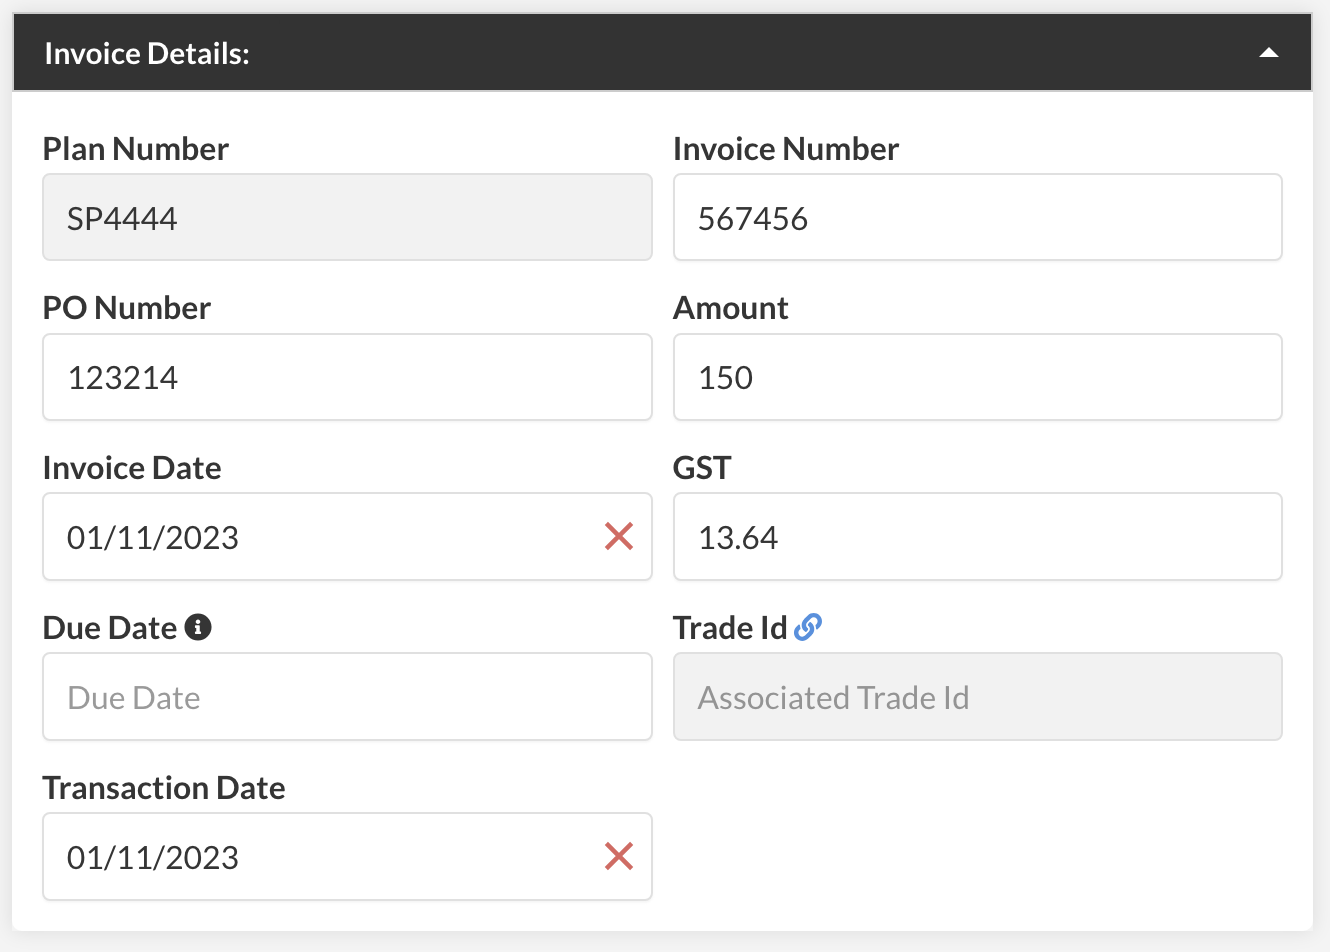
Task: Click the GST label
Action: pos(702,468)
